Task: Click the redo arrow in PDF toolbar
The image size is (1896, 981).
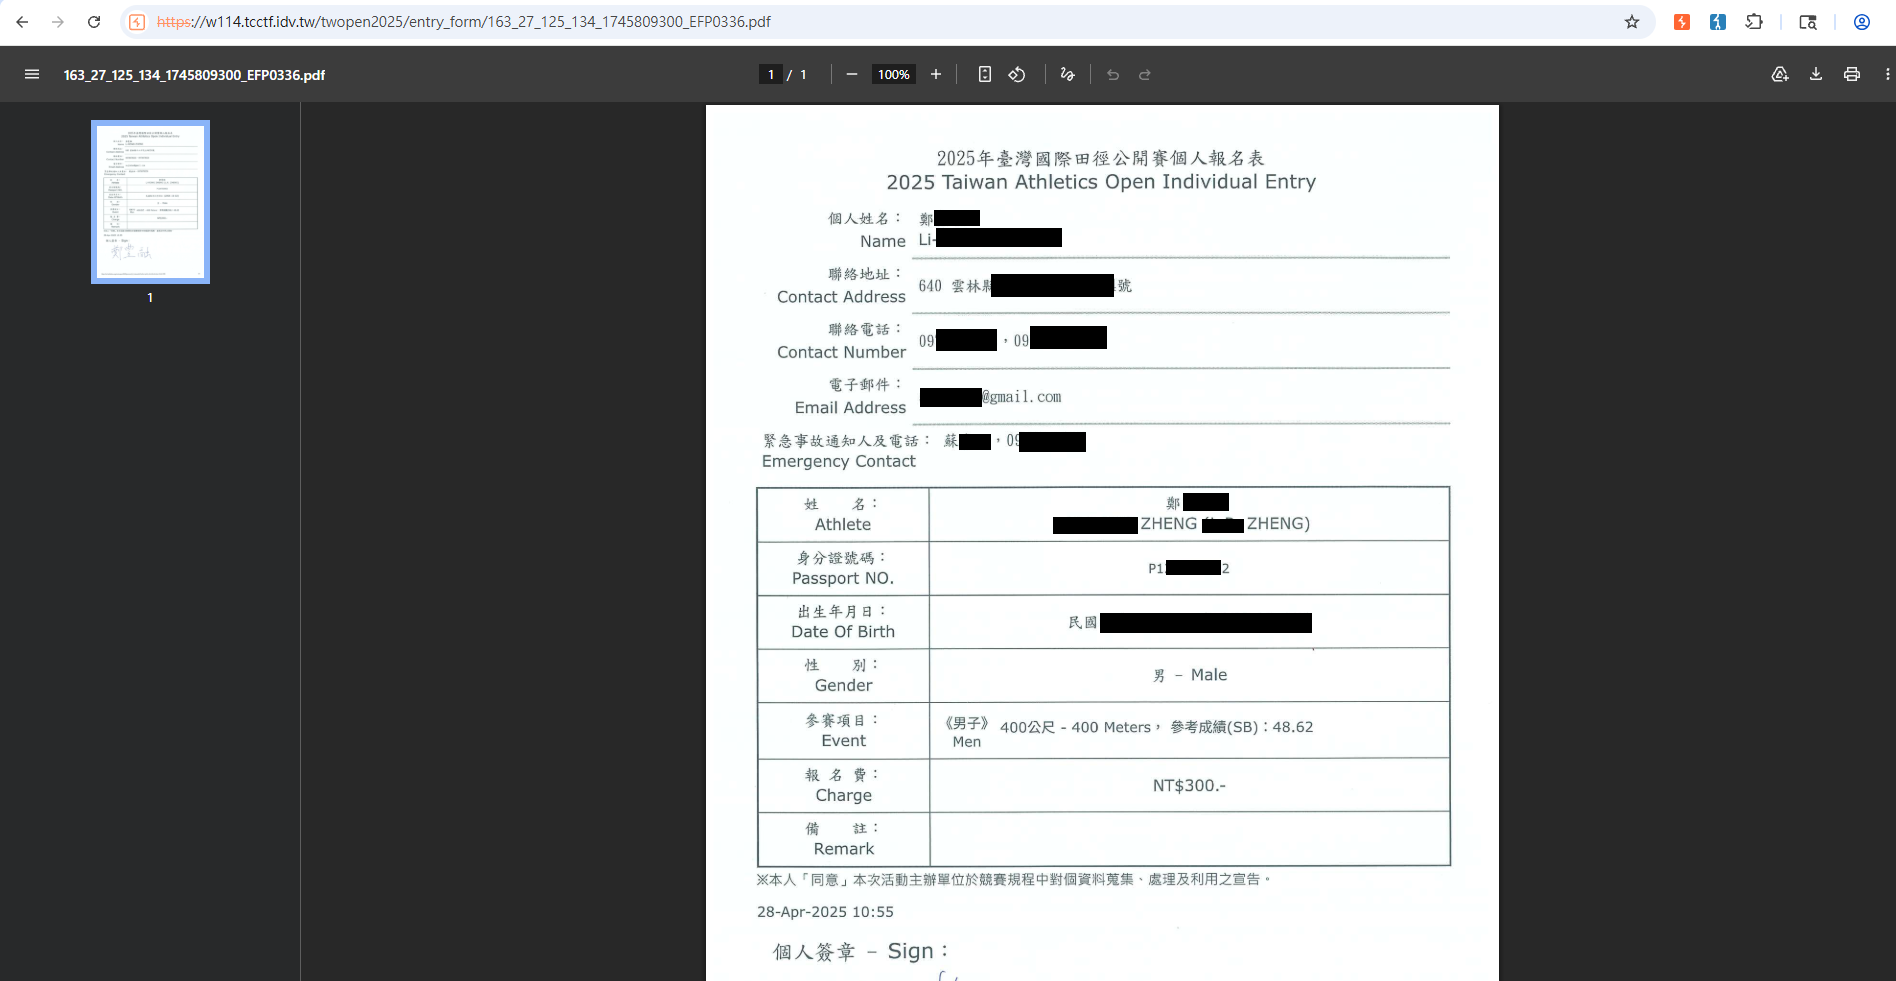Action: pos(1145,74)
